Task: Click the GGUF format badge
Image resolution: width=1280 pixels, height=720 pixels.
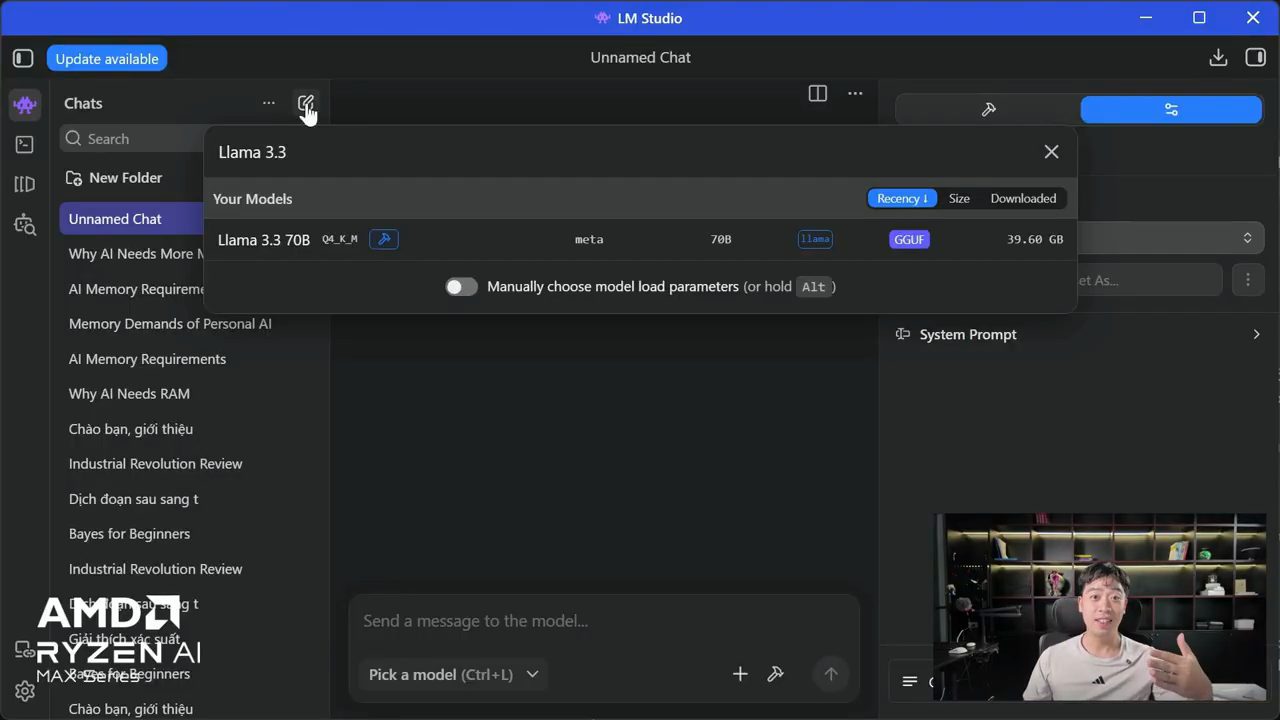Action: pos(909,239)
